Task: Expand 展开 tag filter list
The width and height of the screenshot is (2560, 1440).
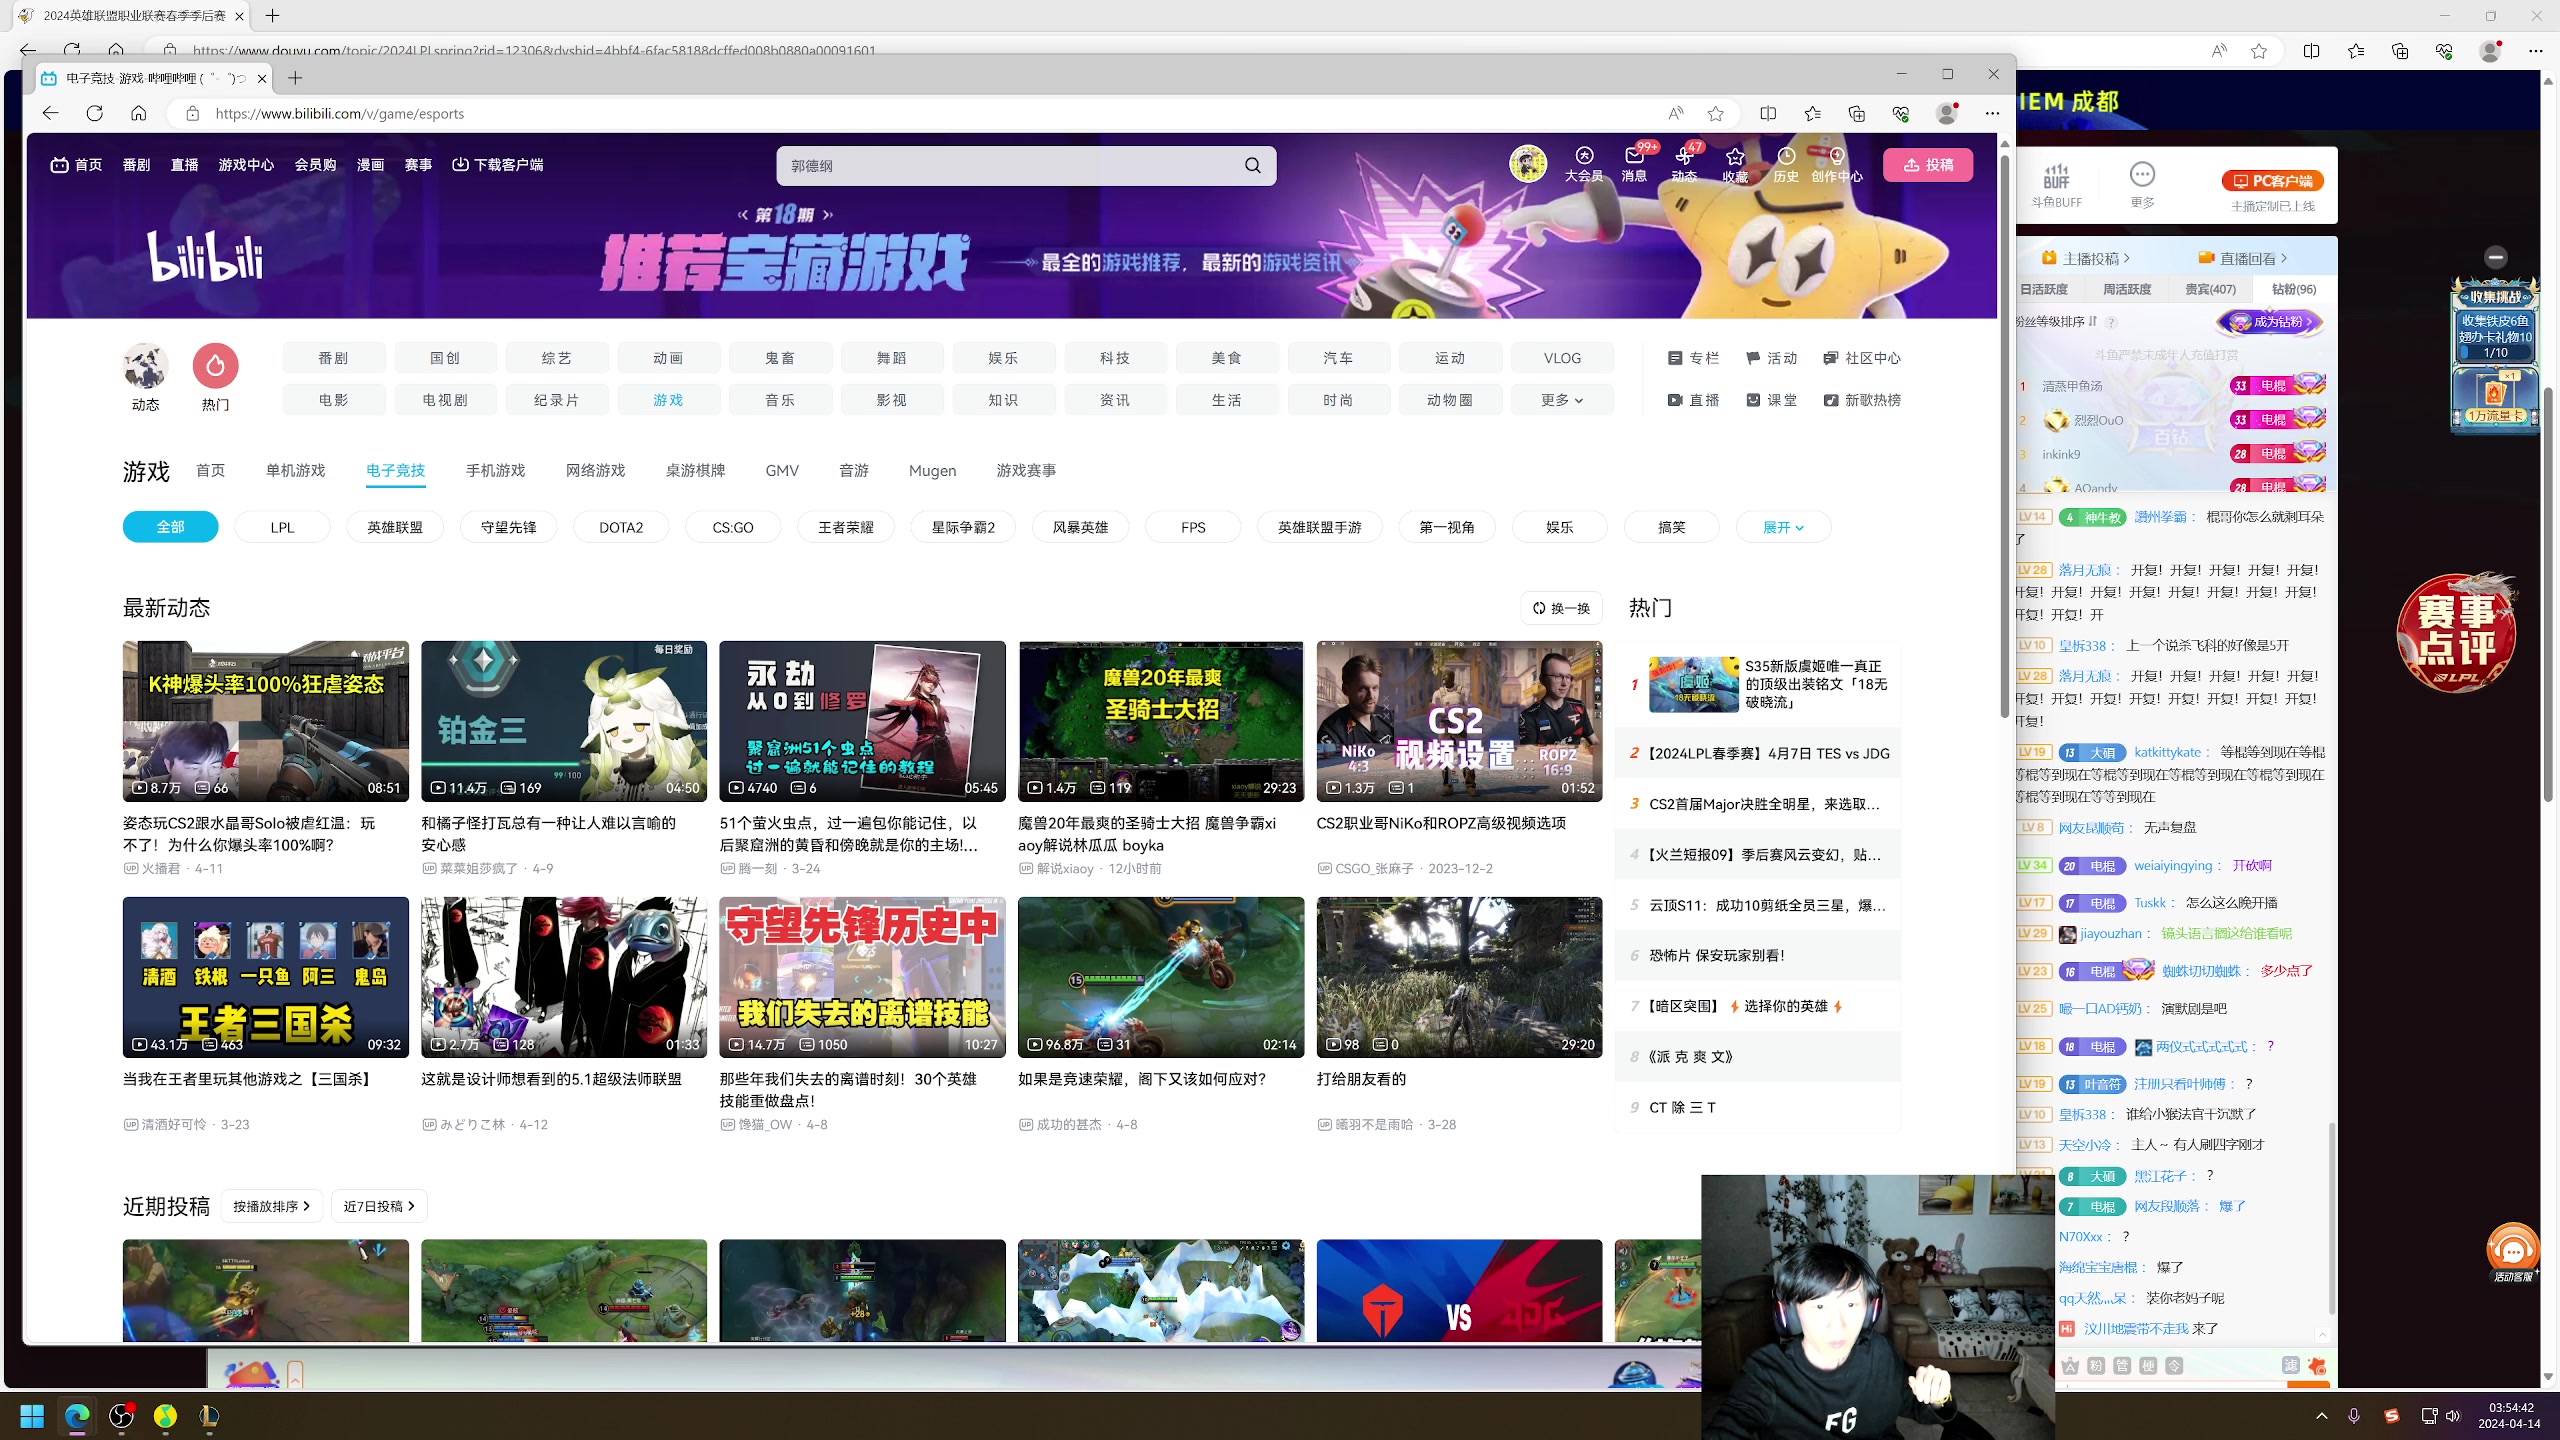Action: pos(1783,527)
